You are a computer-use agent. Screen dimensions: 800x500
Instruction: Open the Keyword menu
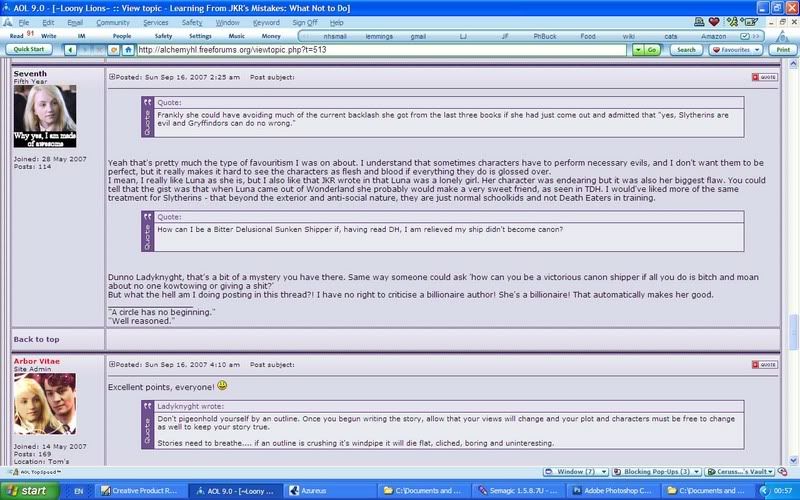point(266,22)
